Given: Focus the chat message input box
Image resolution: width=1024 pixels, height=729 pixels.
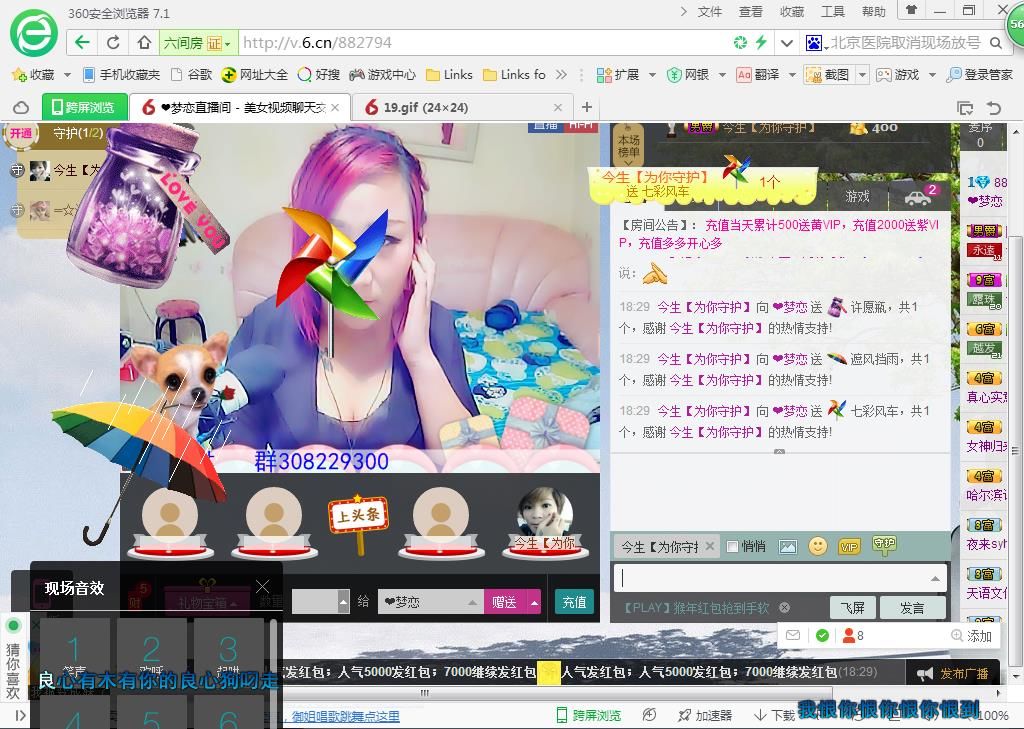Looking at the screenshot, I should point(779,577).
